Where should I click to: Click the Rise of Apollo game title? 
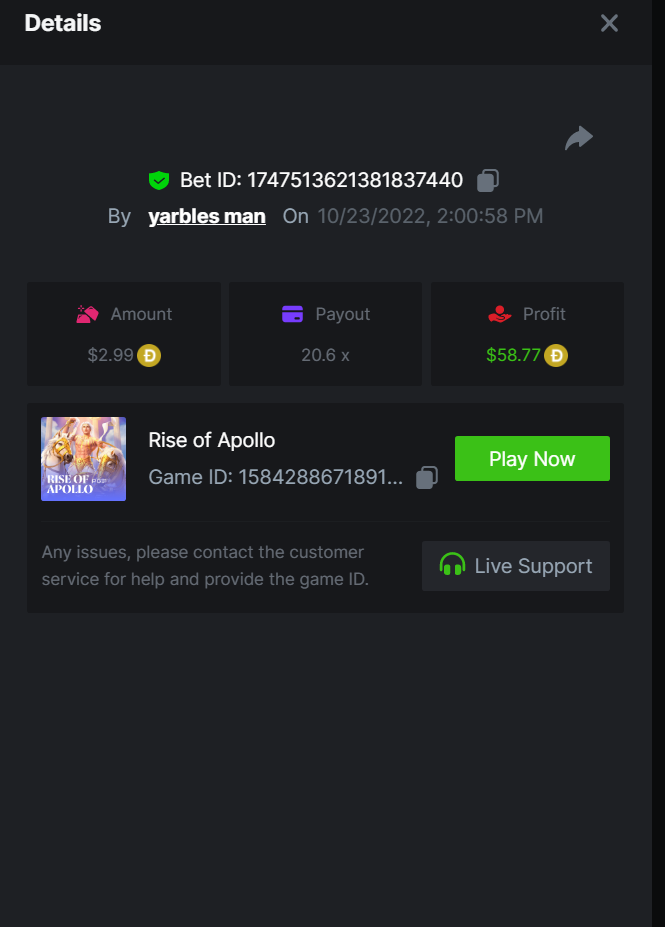coord(211,440)
